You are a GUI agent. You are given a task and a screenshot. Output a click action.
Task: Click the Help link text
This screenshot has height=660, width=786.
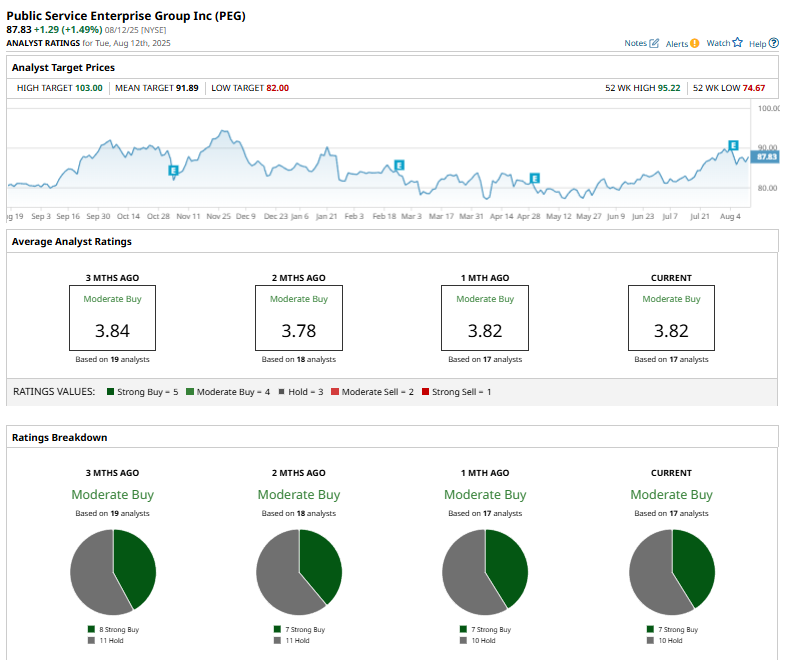pyautogui.click(x=757, y=44)
